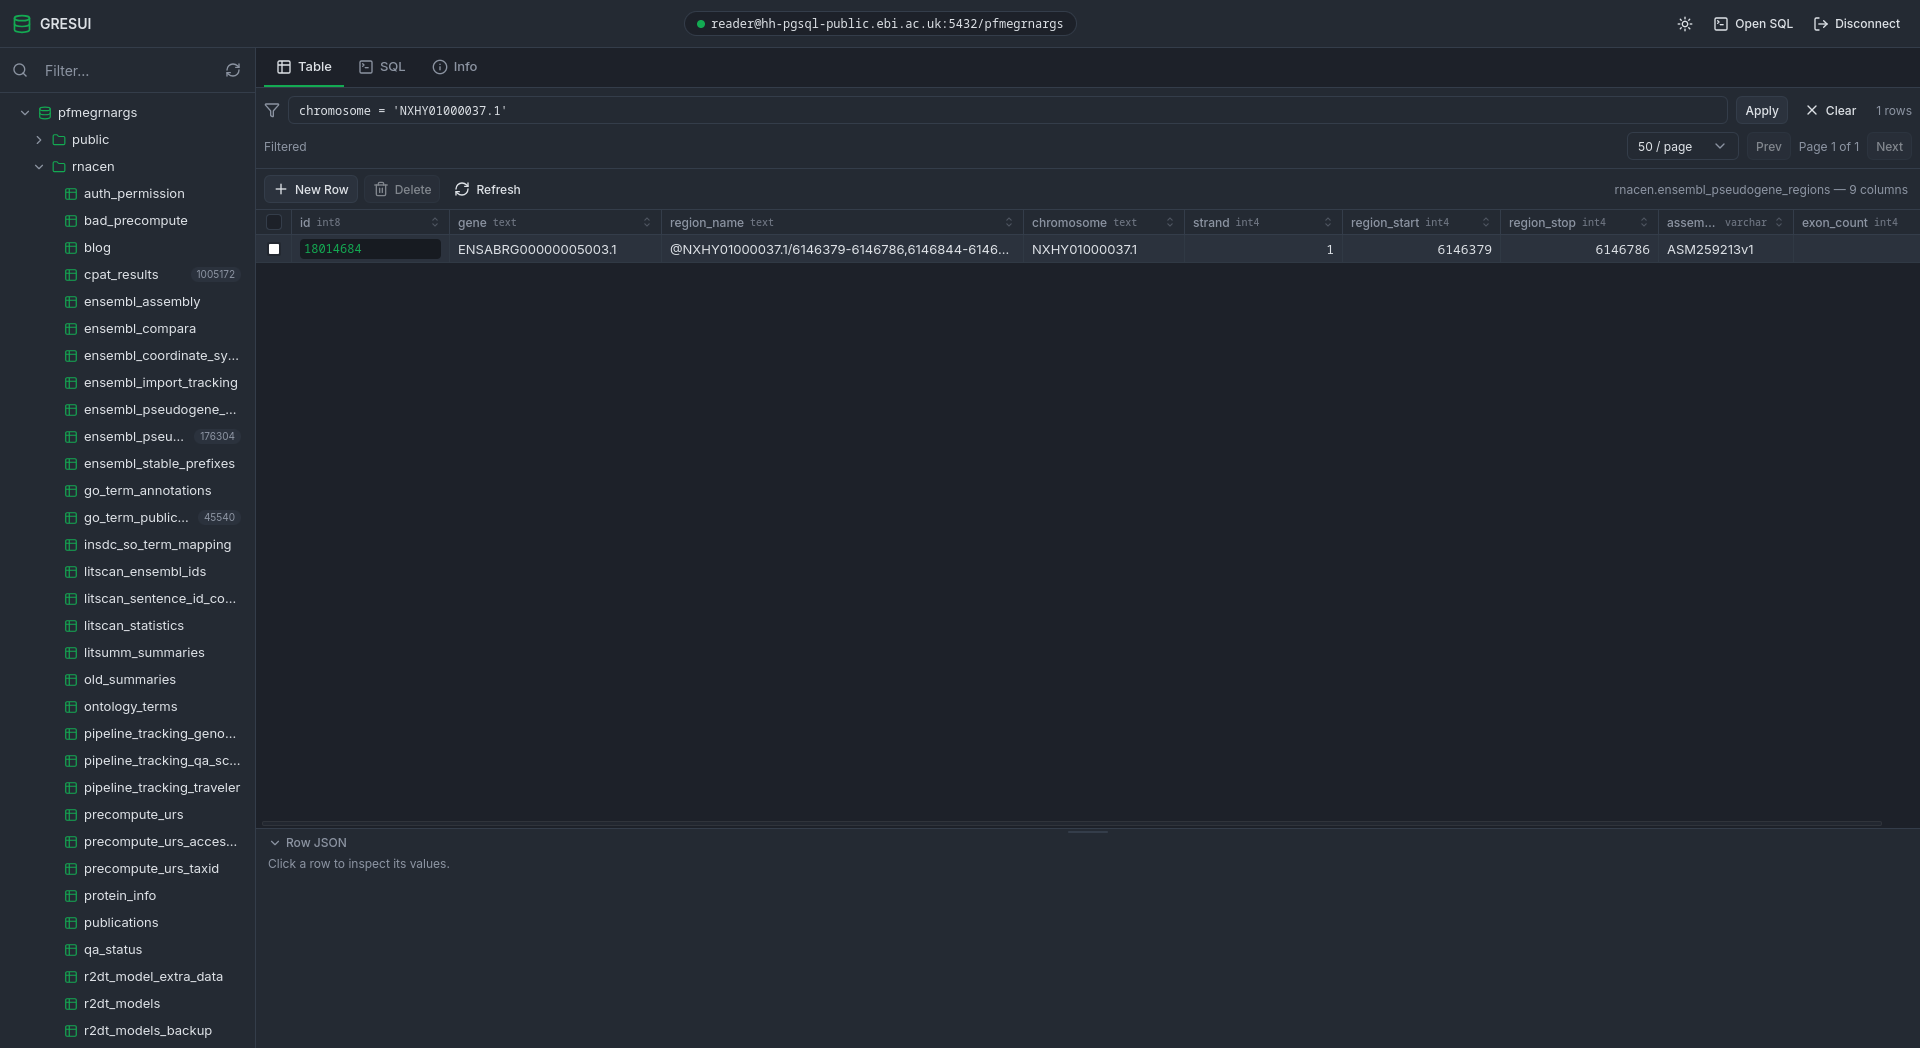Click the sort icon on chromosome column
Viewport: 1920px width, 1048px height.
coord(1170,223)
